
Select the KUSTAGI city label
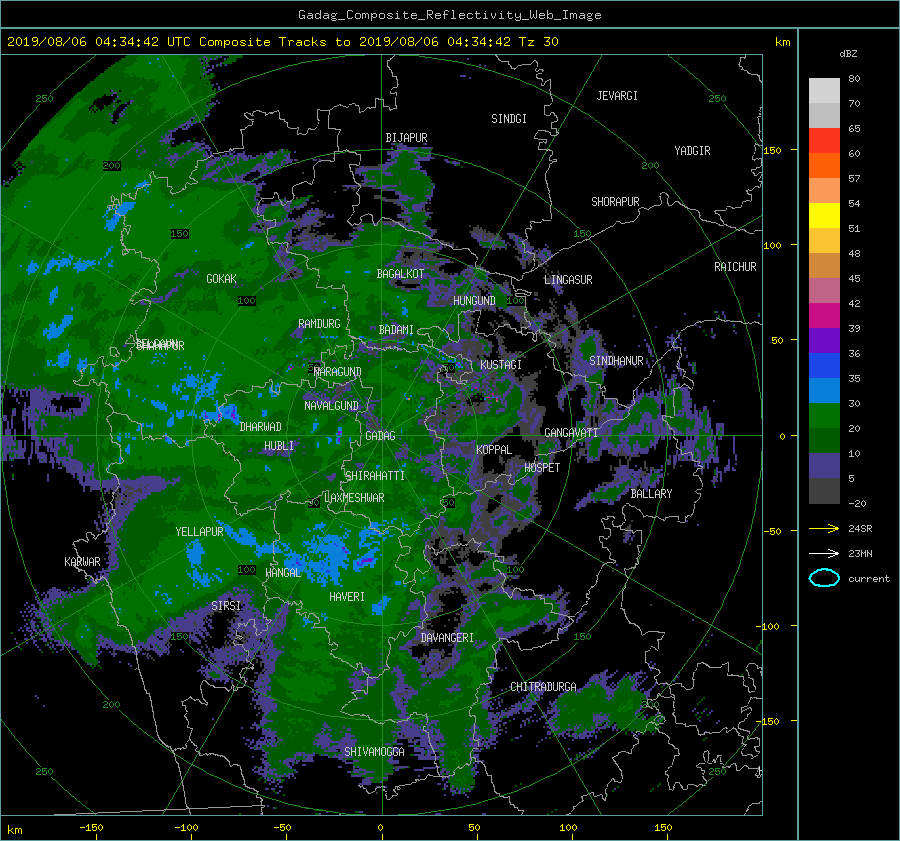(x=501, y=365)
